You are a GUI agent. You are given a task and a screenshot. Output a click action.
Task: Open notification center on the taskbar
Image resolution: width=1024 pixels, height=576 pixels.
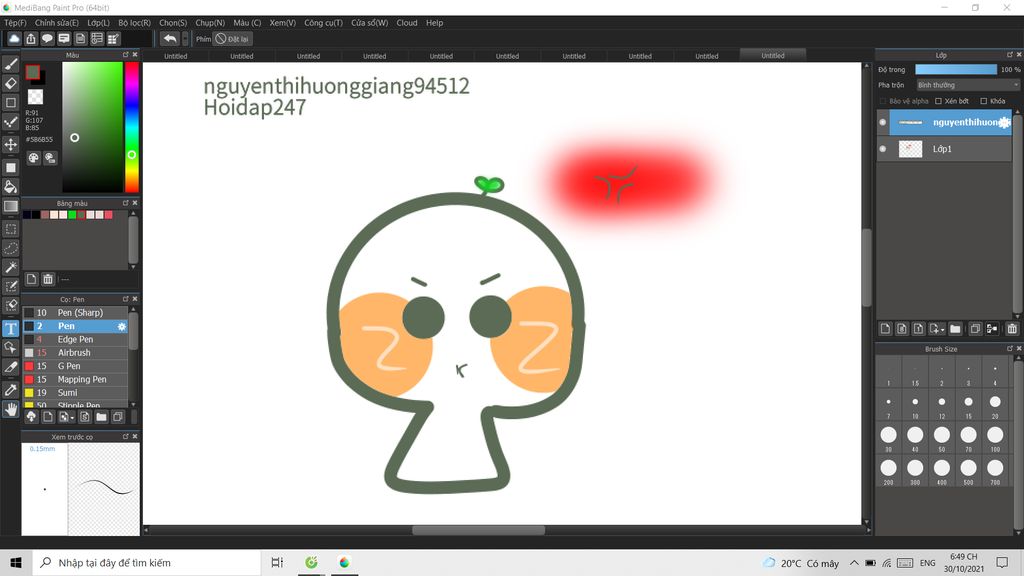[1002, 562]
